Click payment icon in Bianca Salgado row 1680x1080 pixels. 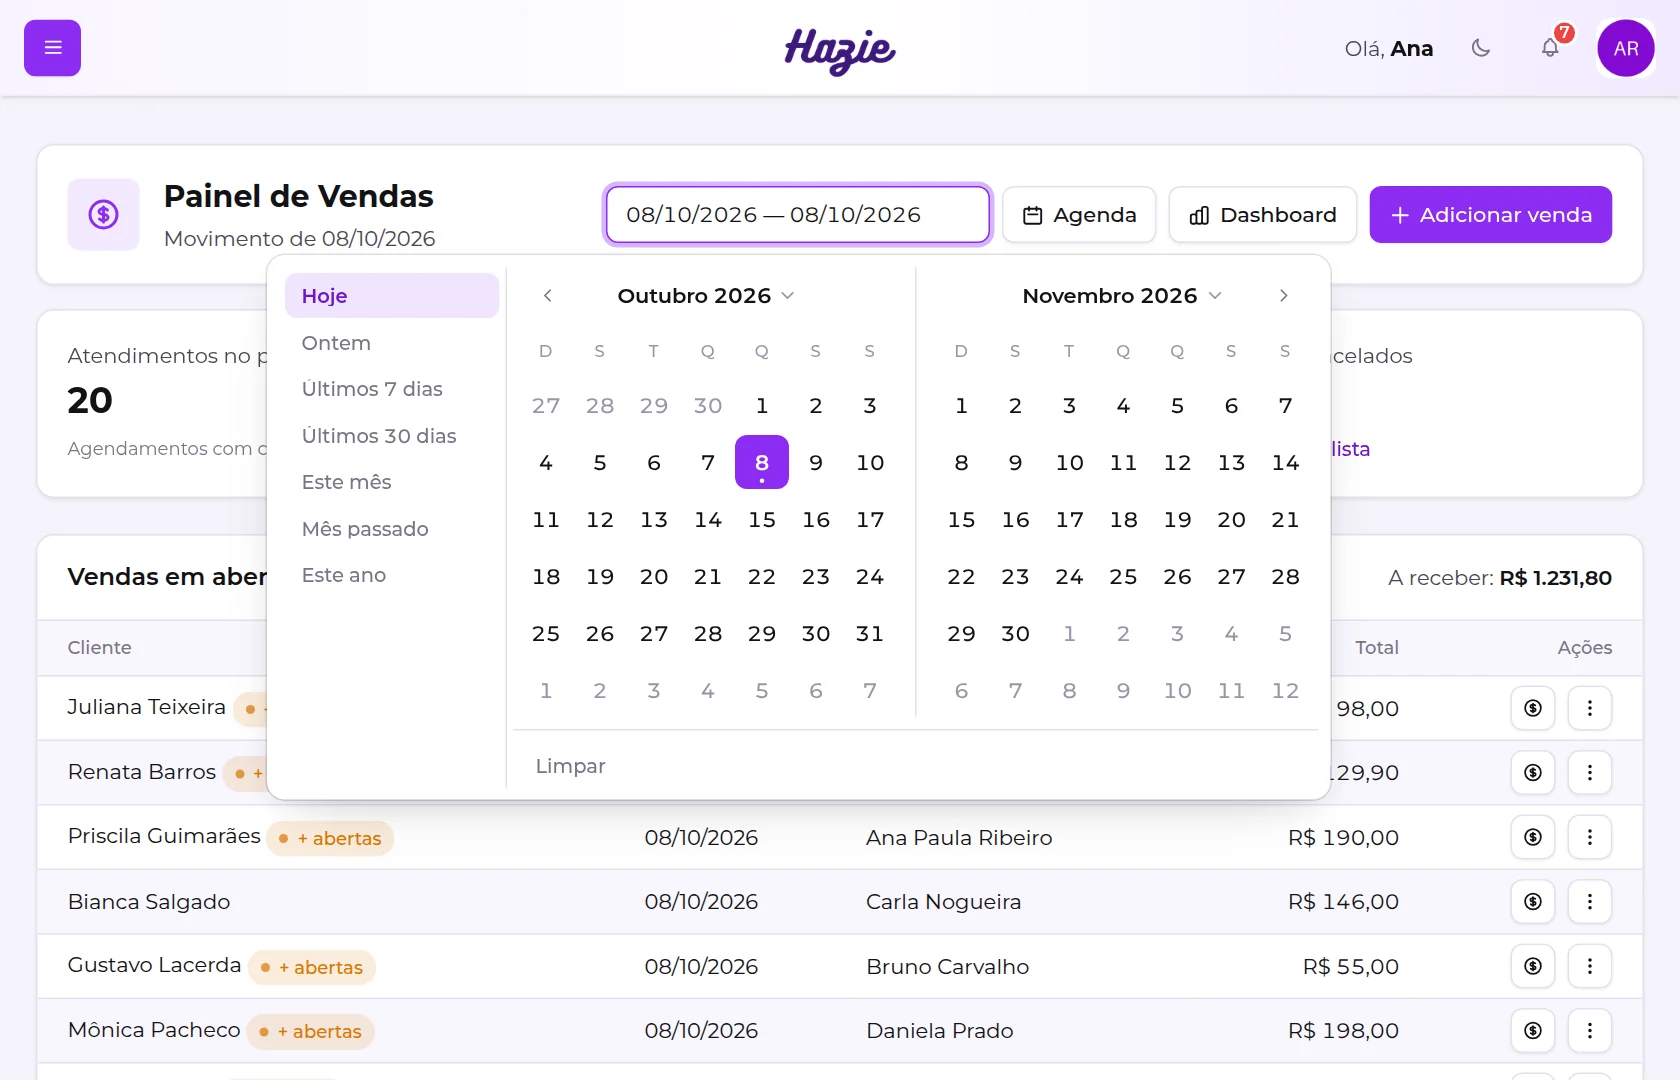click(x=1533, y=902)
